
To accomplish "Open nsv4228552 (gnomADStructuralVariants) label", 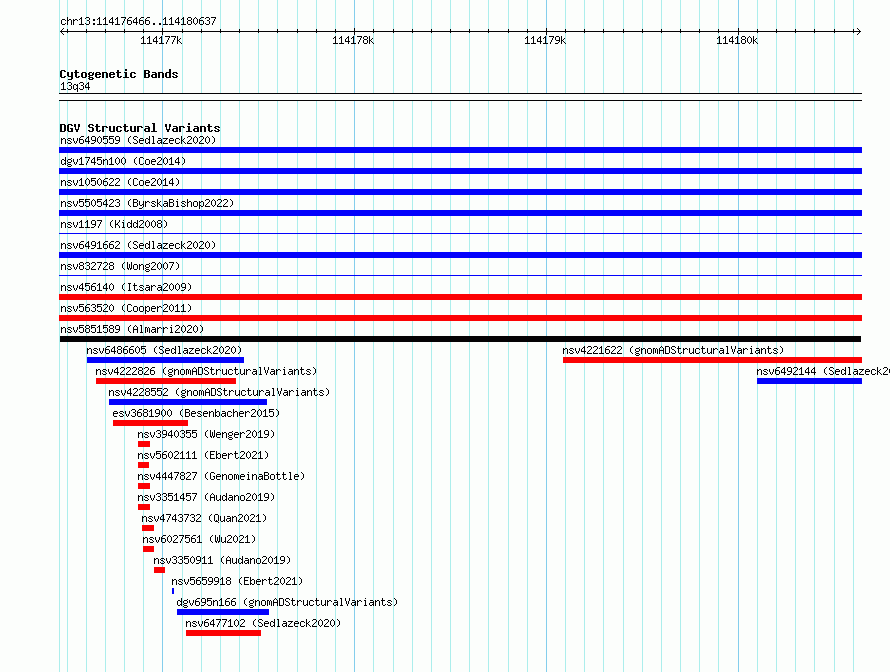I will pos(219,392).
